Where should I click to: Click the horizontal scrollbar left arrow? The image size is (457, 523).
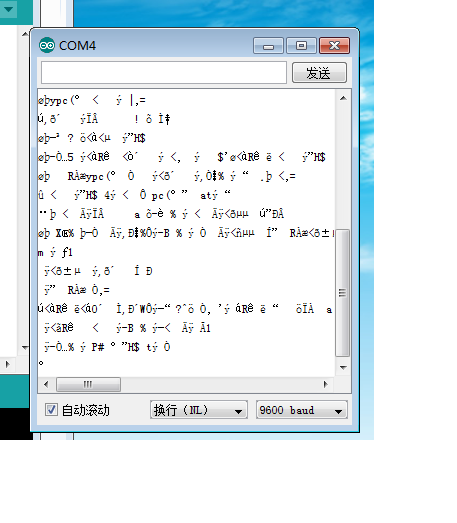pyautogui.click(x=46, y=384)
